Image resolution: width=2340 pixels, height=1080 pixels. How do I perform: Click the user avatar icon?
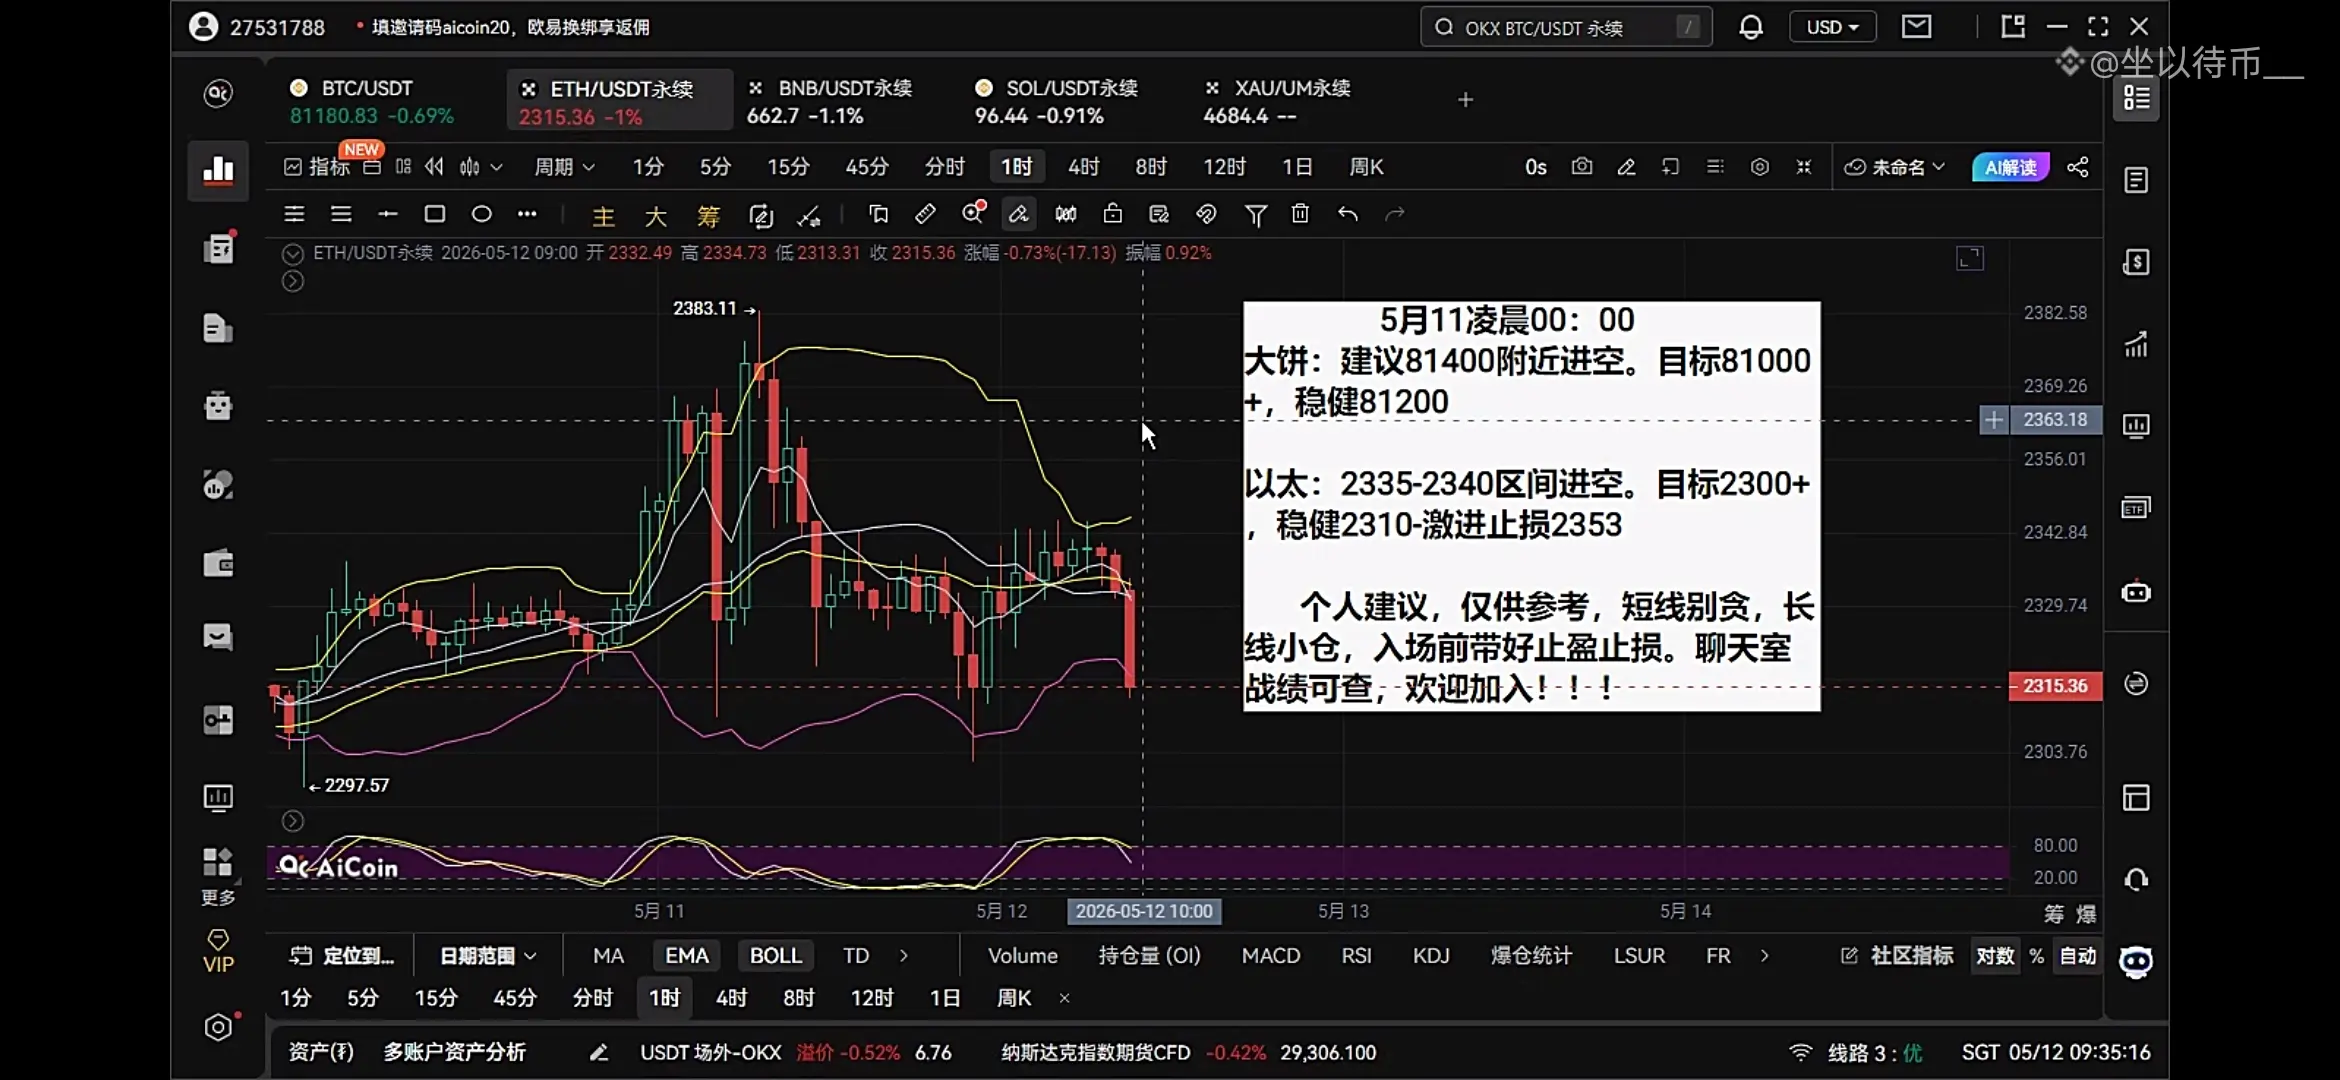click(x=204, y=27)
